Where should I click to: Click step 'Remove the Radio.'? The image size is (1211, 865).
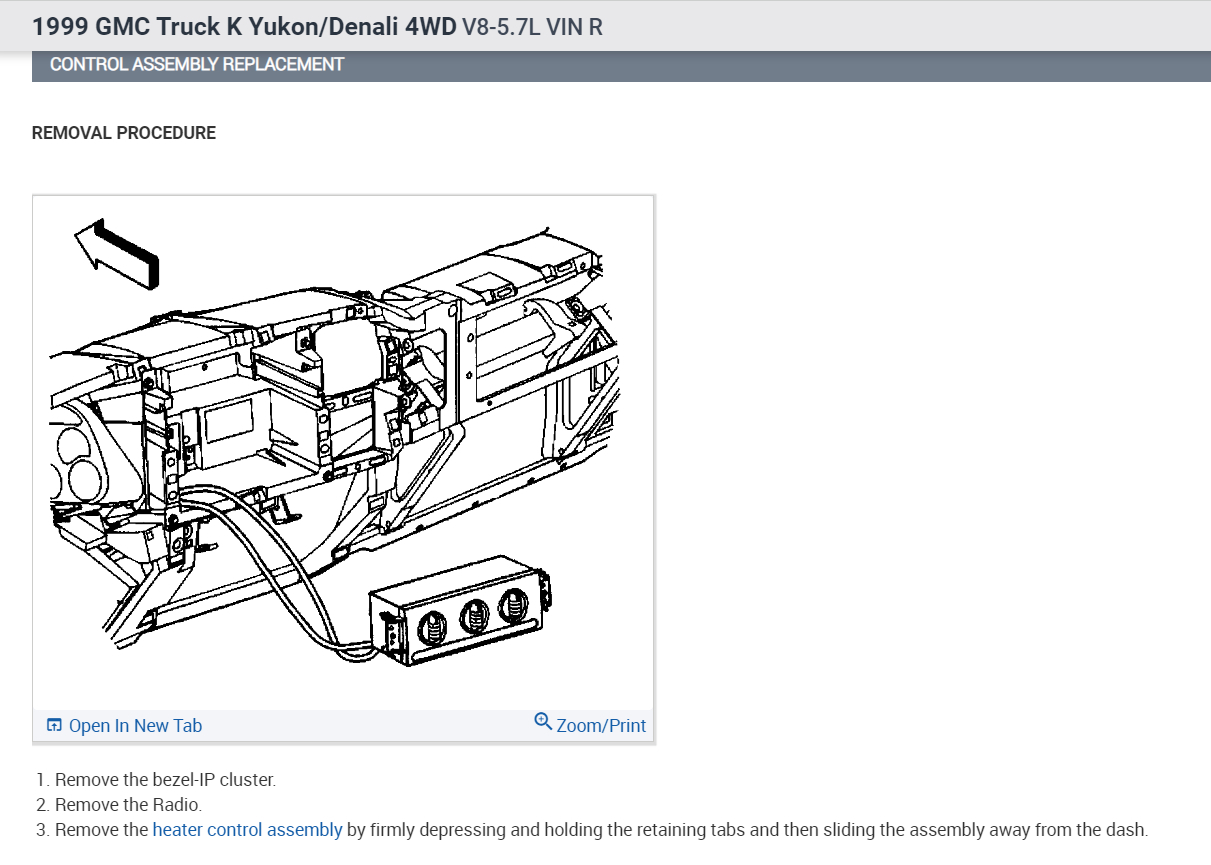coord(128,805)
